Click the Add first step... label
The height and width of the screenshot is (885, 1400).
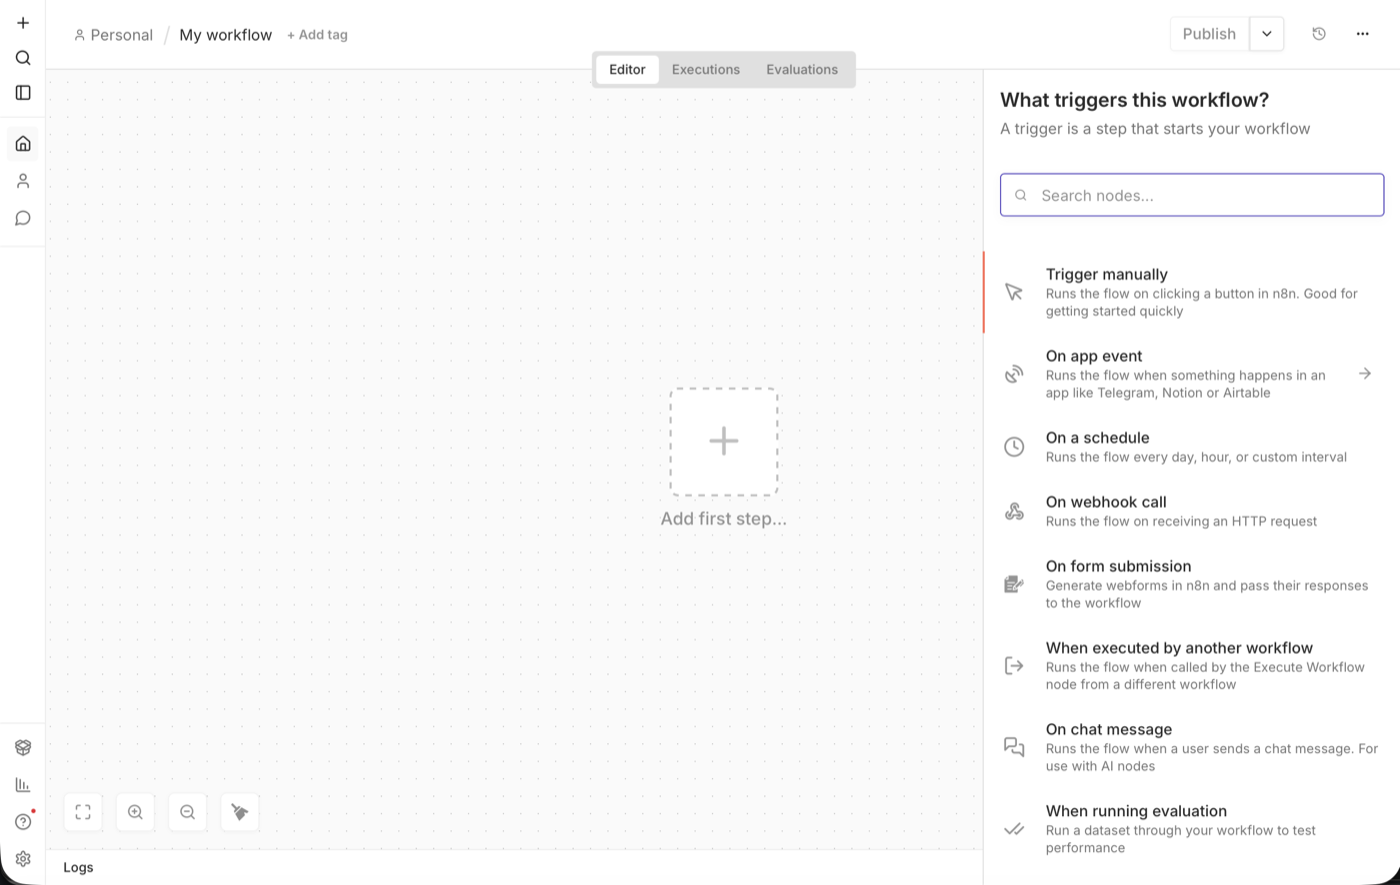click(x=724, y=519)
